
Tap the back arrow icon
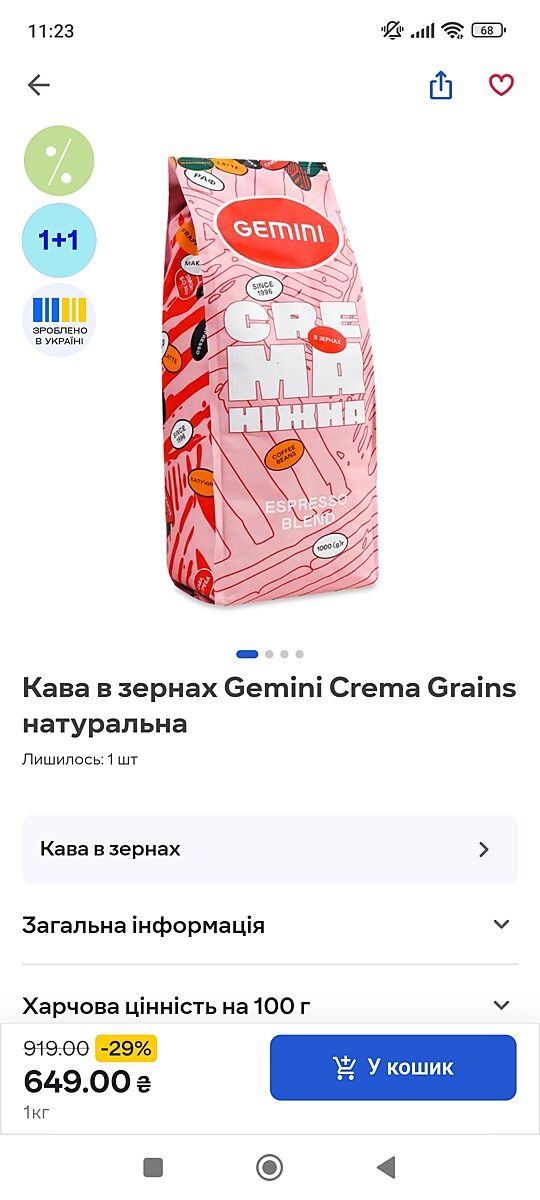[x=39, y=86]
